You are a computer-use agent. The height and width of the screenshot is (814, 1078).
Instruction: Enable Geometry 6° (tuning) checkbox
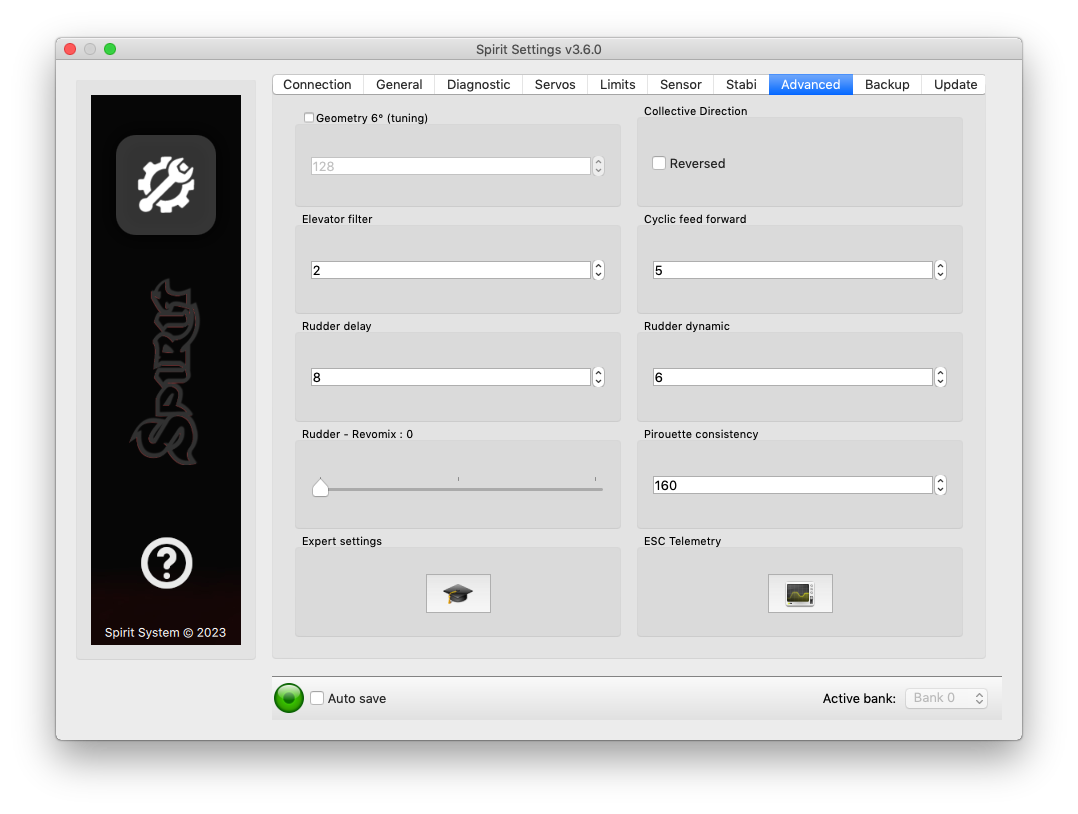309,118
